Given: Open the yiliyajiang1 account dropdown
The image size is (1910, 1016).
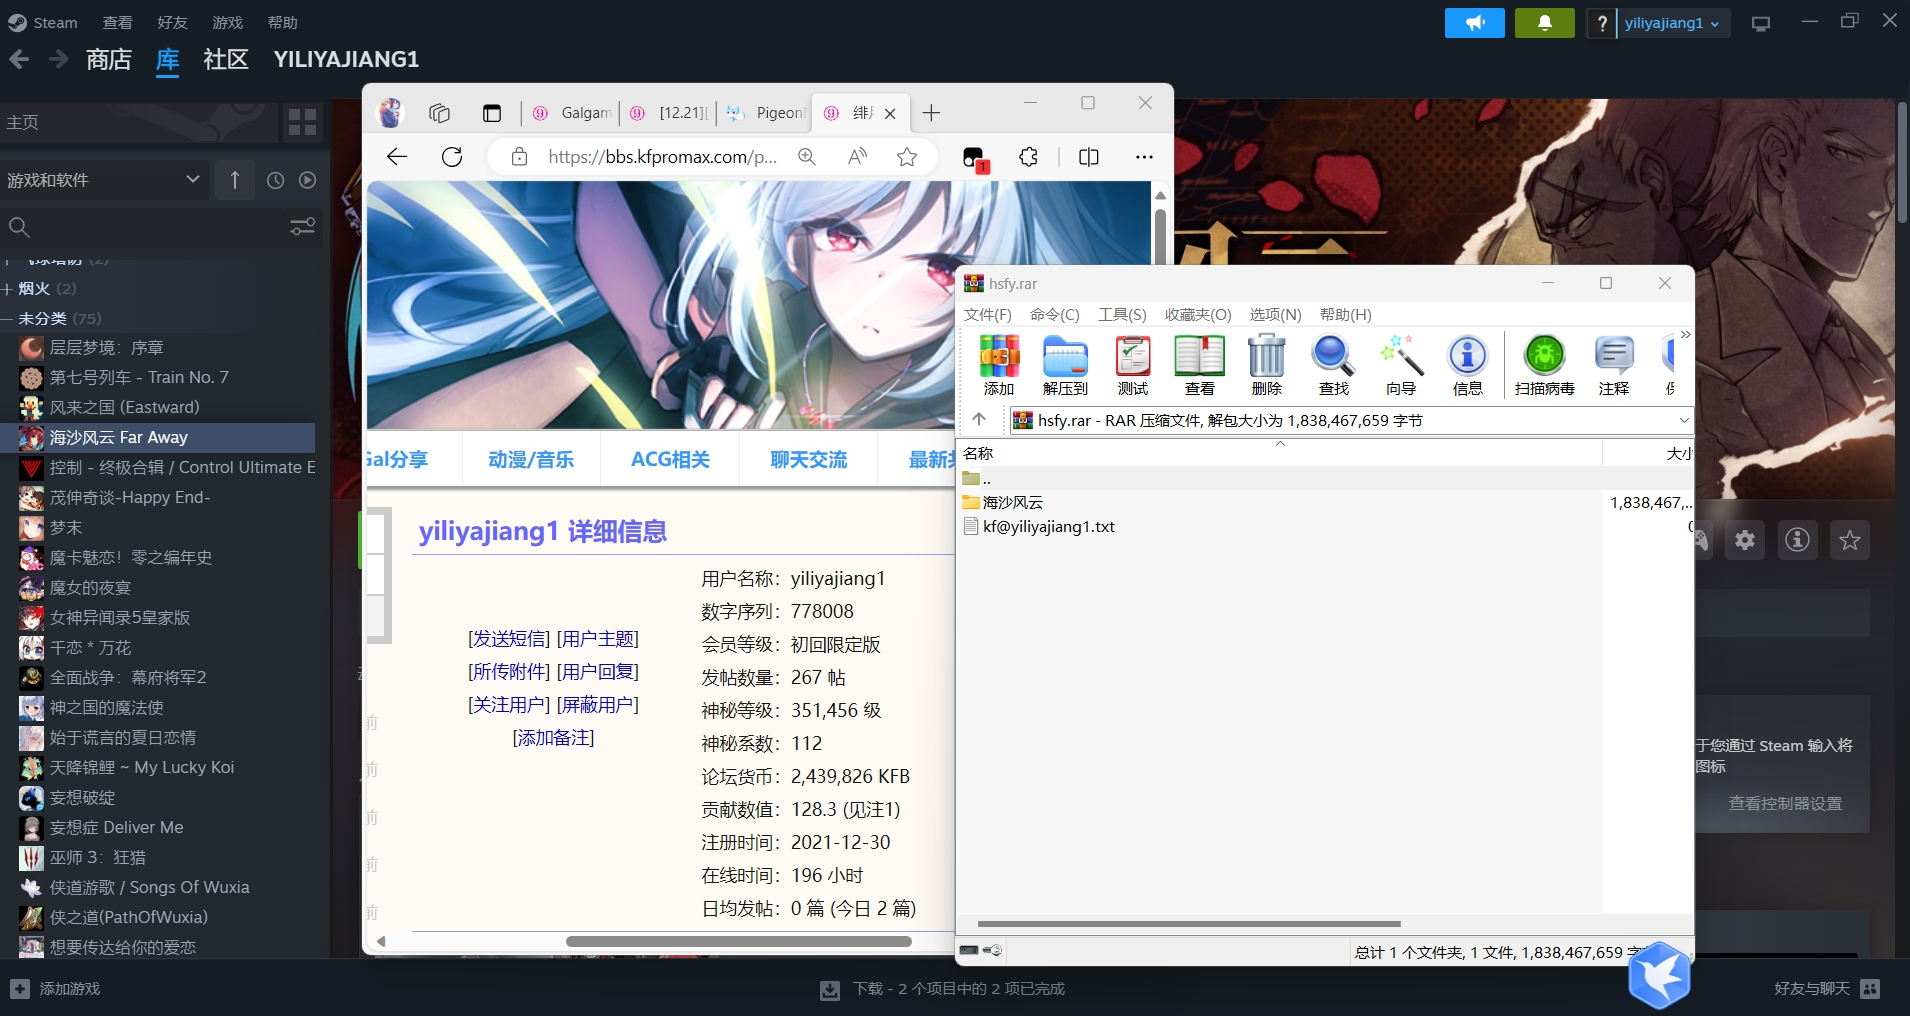Looking at the screenshot, I should [1671, 23].
